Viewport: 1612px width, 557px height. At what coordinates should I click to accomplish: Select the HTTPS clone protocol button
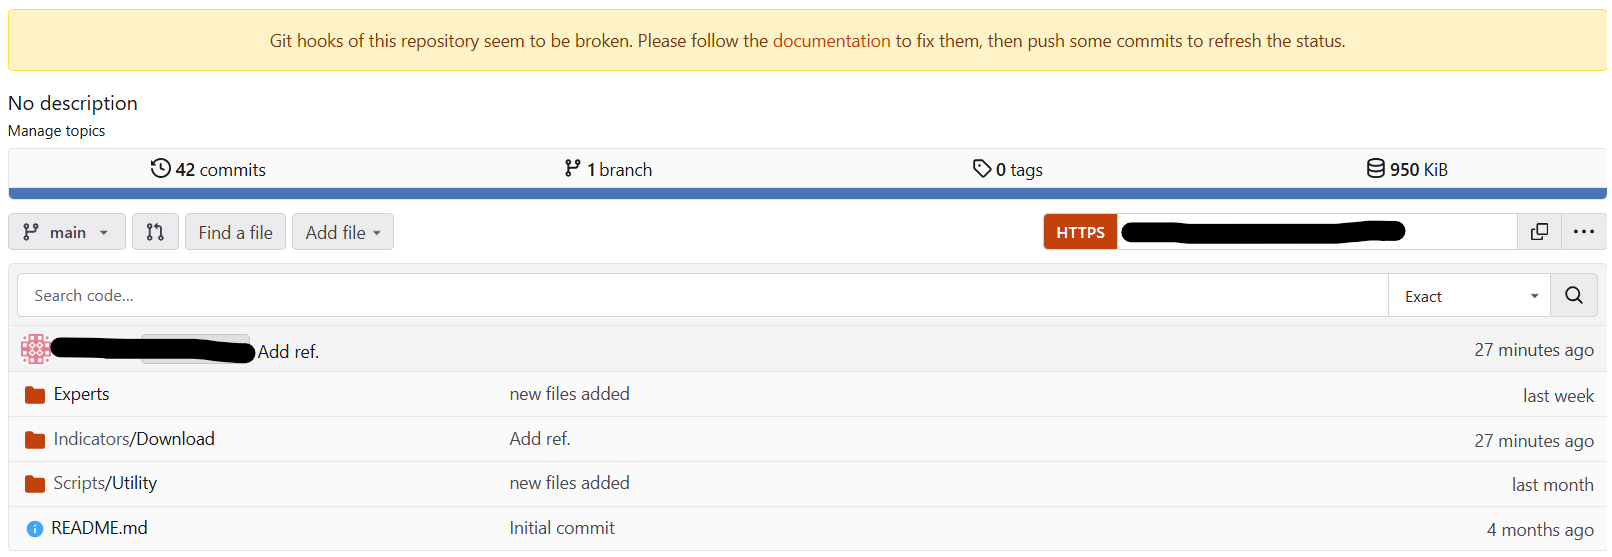coord(1080,232)
